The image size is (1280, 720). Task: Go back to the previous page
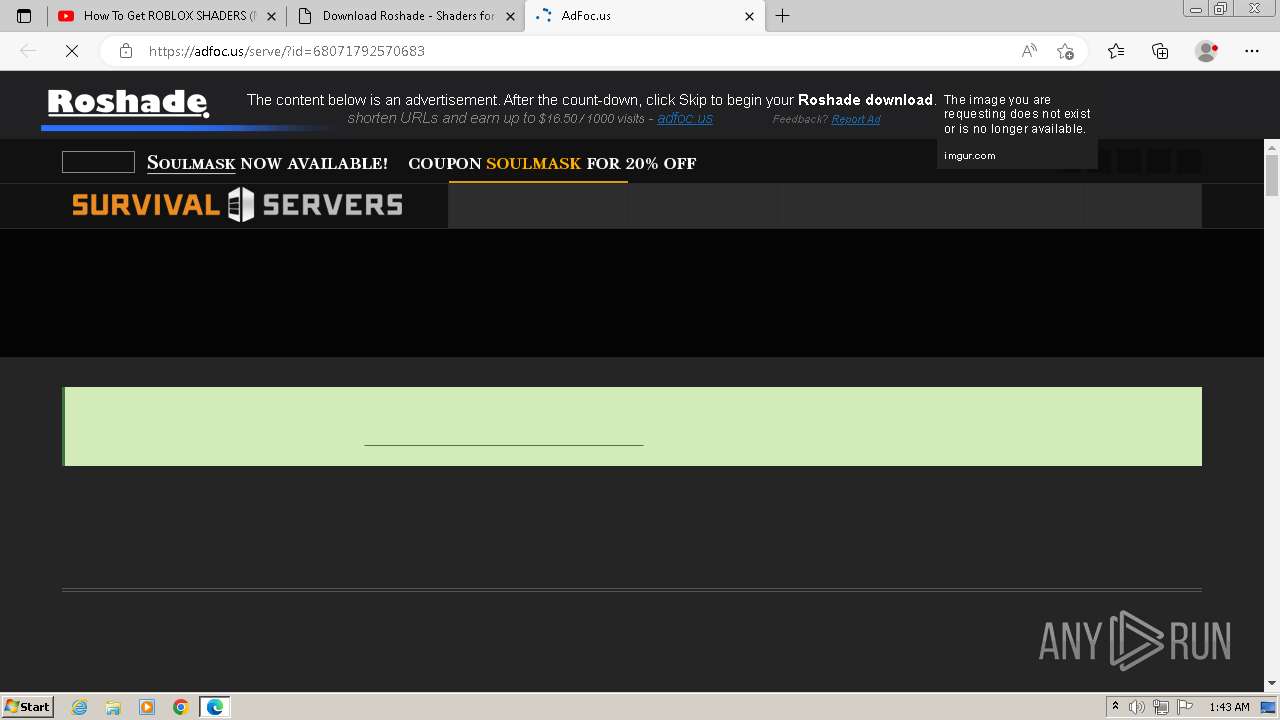pyautogui.click(x=28, y=51)
